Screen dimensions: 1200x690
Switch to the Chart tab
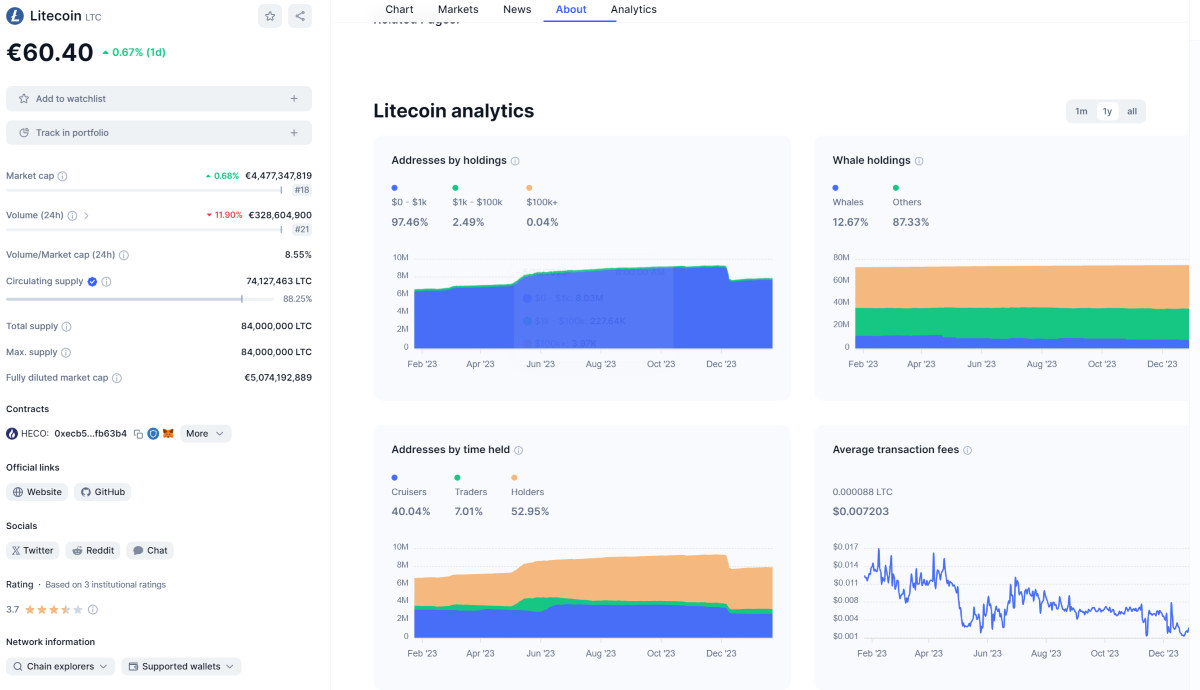[x=399, y=10]
